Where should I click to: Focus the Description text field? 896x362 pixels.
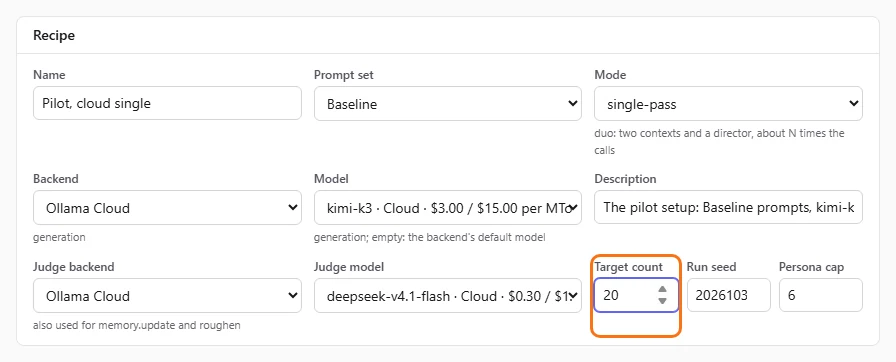[729, 207]
